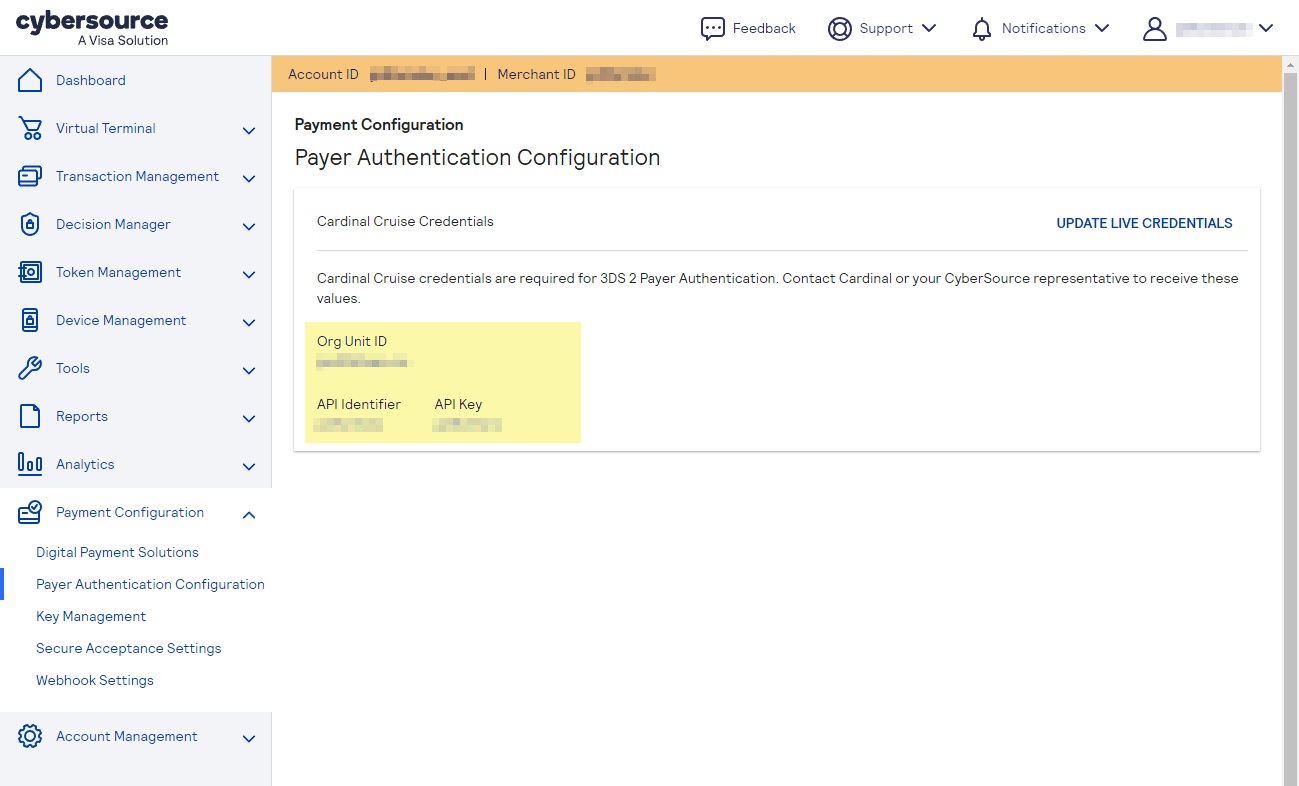The height and width of the screenshot is (786, 1299).
Task: Collapse the Payment Configuration chevron
Action: (x=249, y=514)
